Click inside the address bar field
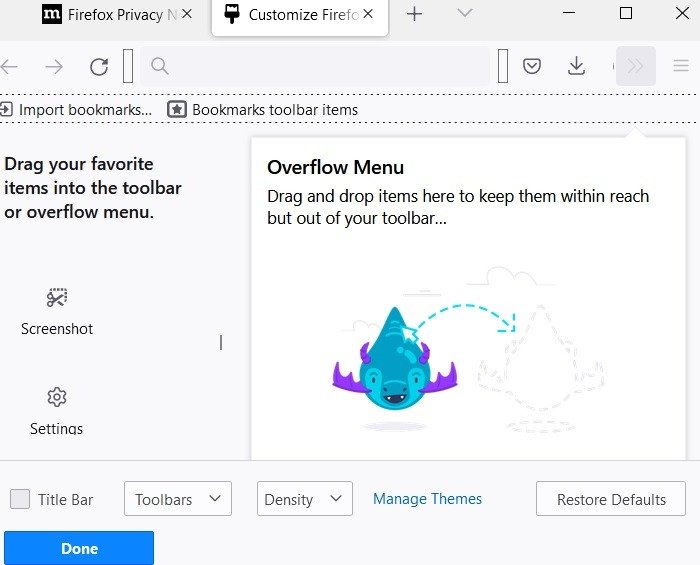This screenshot has width=700, height=565. coord(315,66)
